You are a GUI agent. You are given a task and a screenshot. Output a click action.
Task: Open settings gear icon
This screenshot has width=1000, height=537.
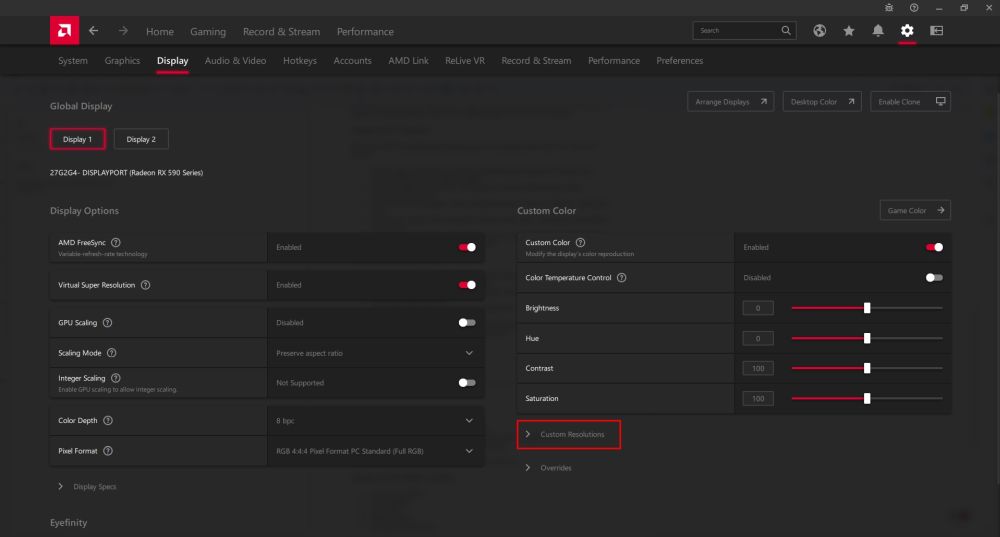(x=907, y=31)
